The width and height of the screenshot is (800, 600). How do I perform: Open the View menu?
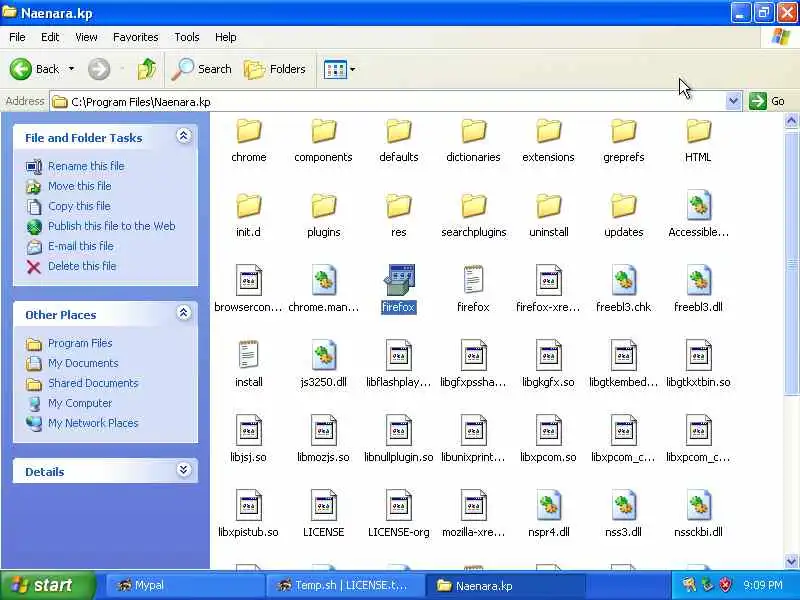[x=86, y=37]
